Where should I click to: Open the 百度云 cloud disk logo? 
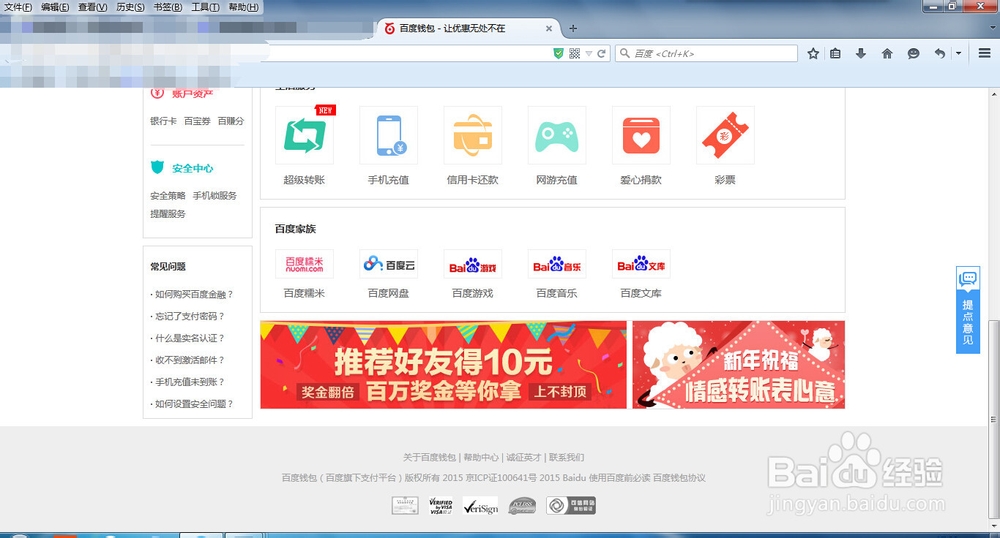[388, 264]
